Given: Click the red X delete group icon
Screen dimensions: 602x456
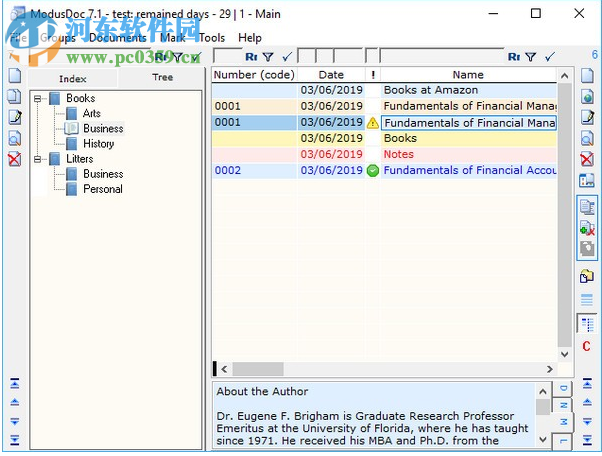Looking at the screenshot, I should tap(14, 159).
